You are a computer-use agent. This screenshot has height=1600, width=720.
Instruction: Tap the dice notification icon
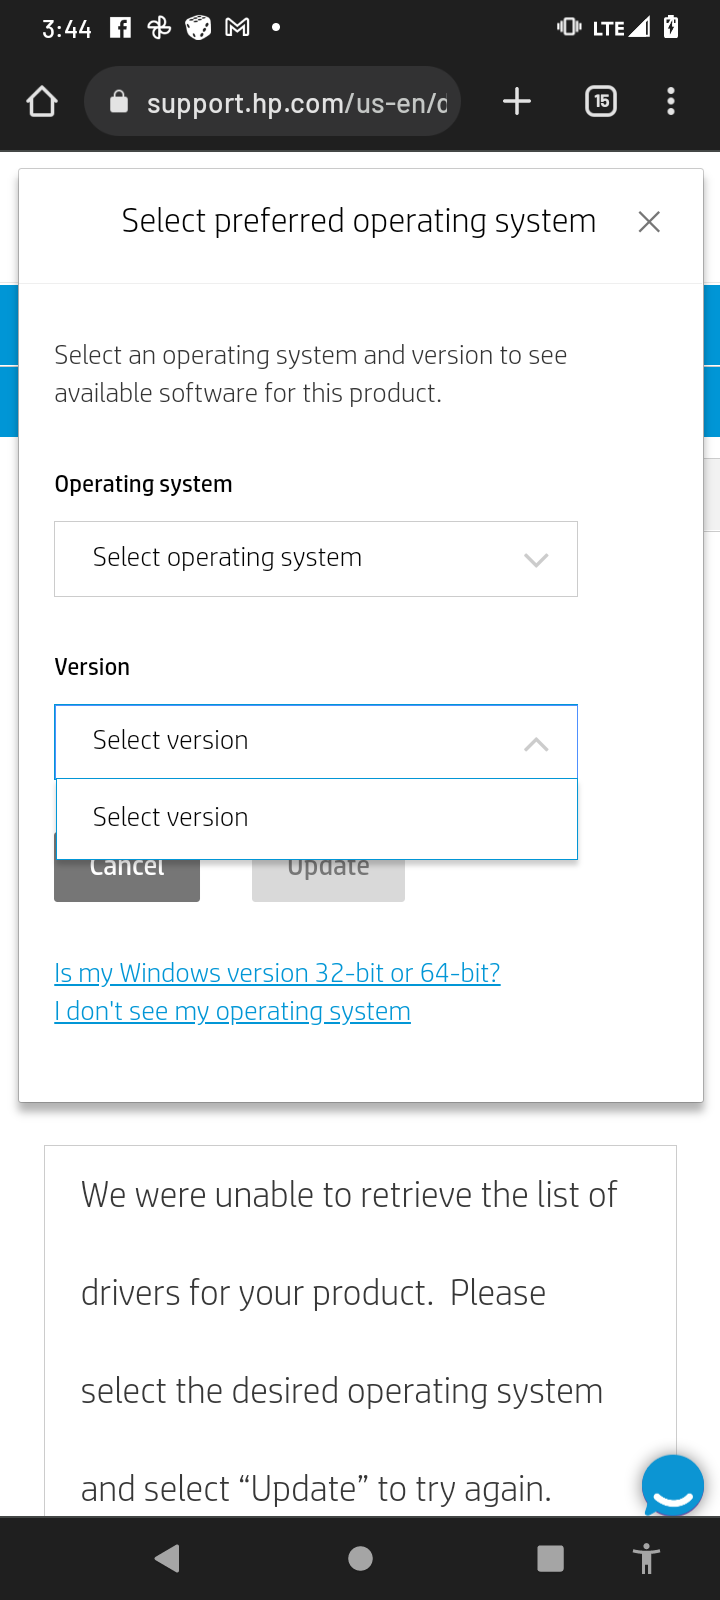[198, 27]
